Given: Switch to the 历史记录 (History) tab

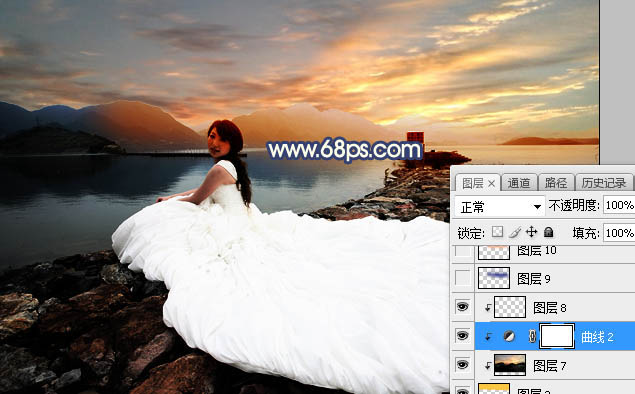Looking at the screenshot, I should click(x=603, y=183).
